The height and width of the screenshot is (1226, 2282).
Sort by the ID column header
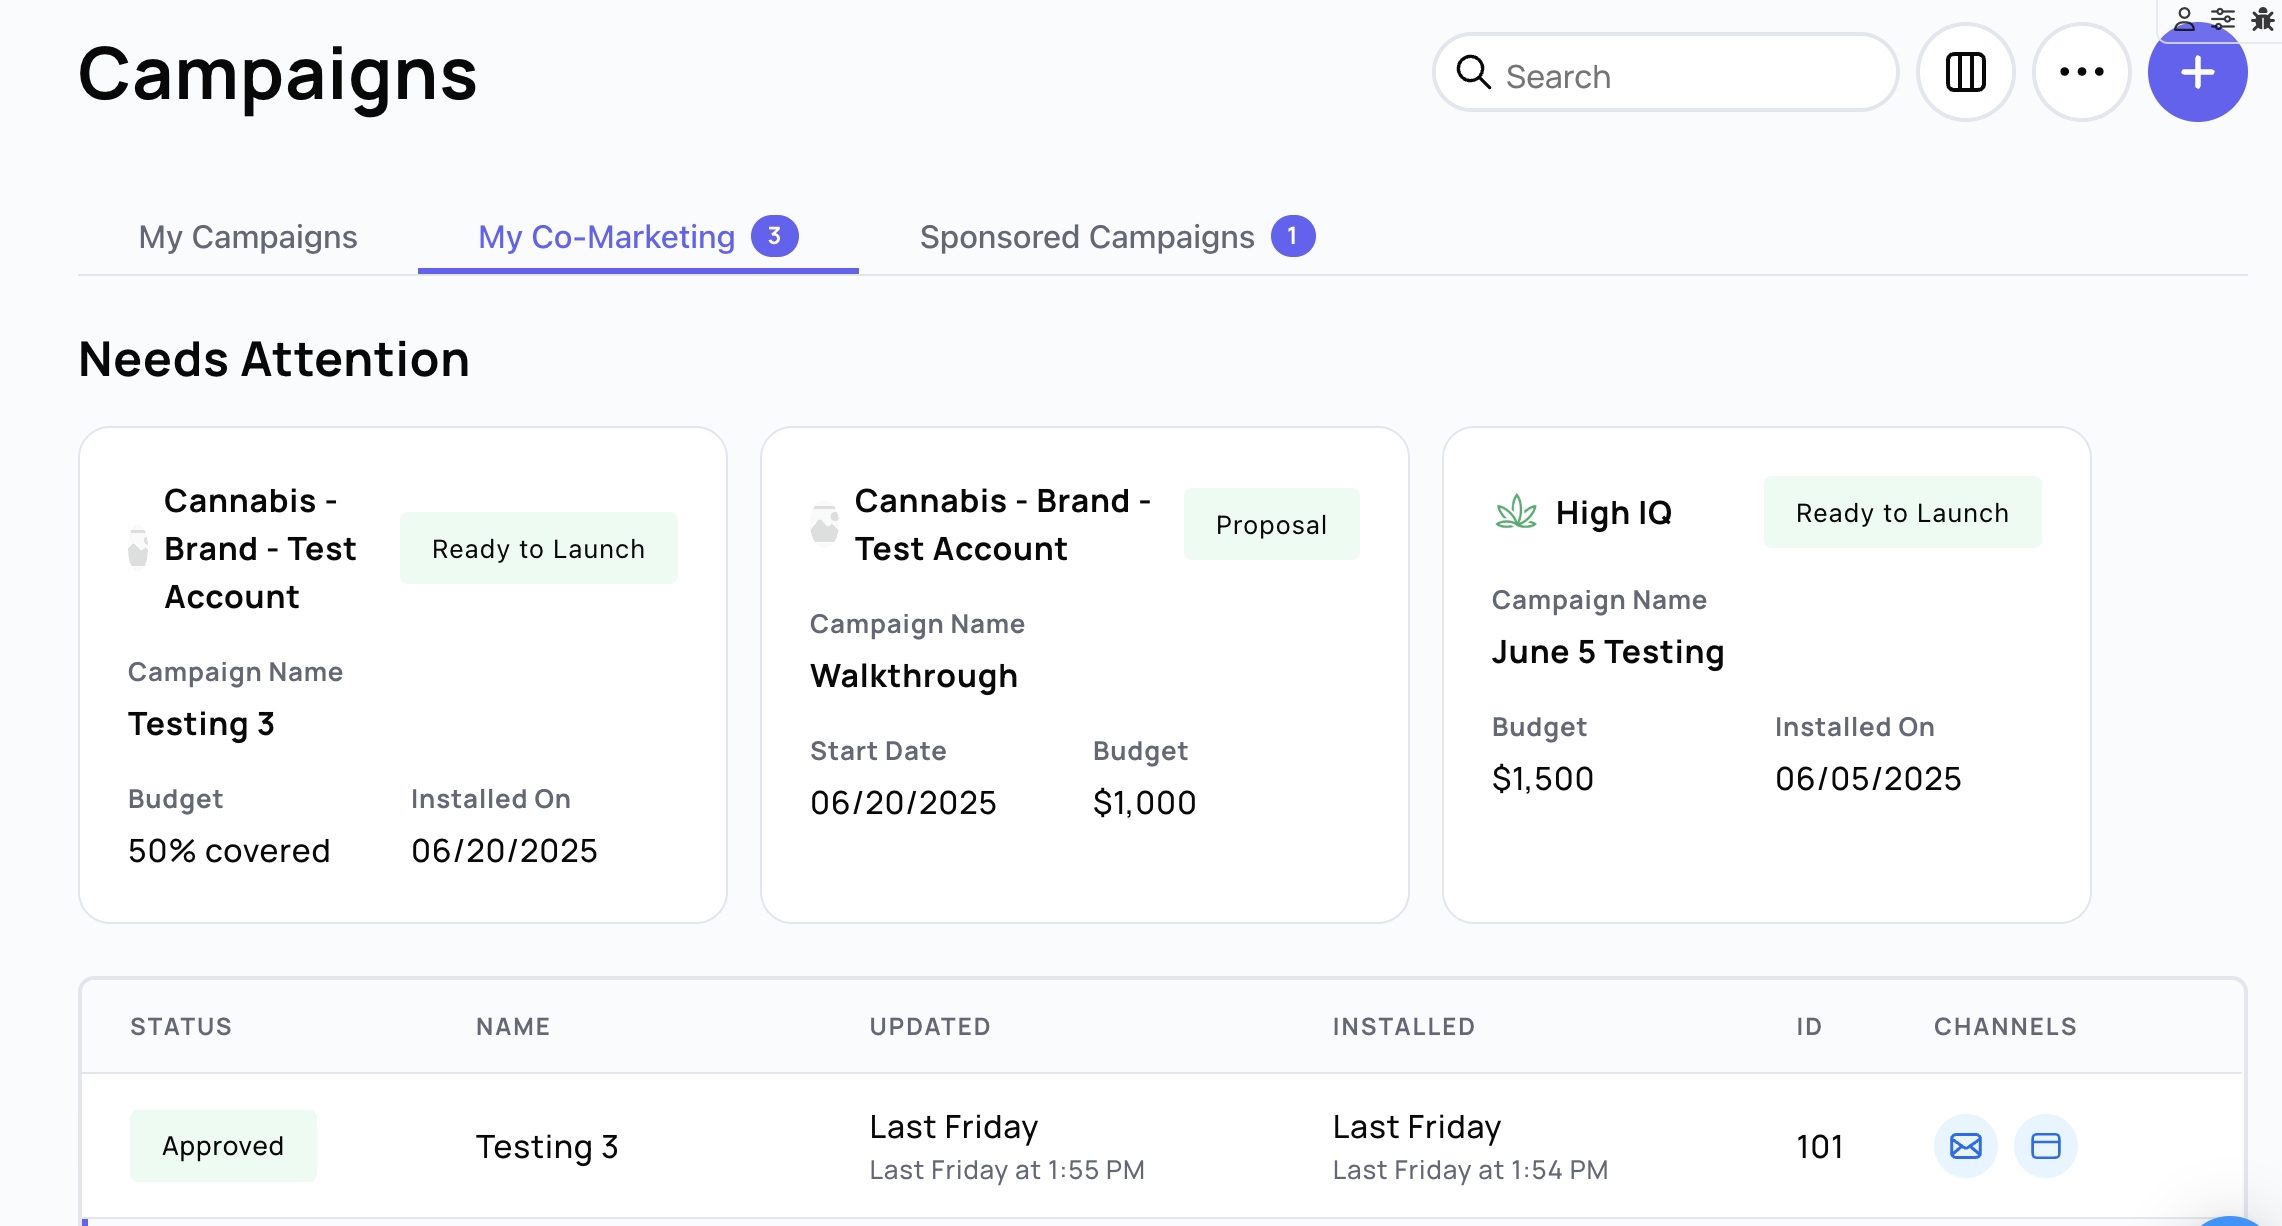(x=1809, y=1026)
